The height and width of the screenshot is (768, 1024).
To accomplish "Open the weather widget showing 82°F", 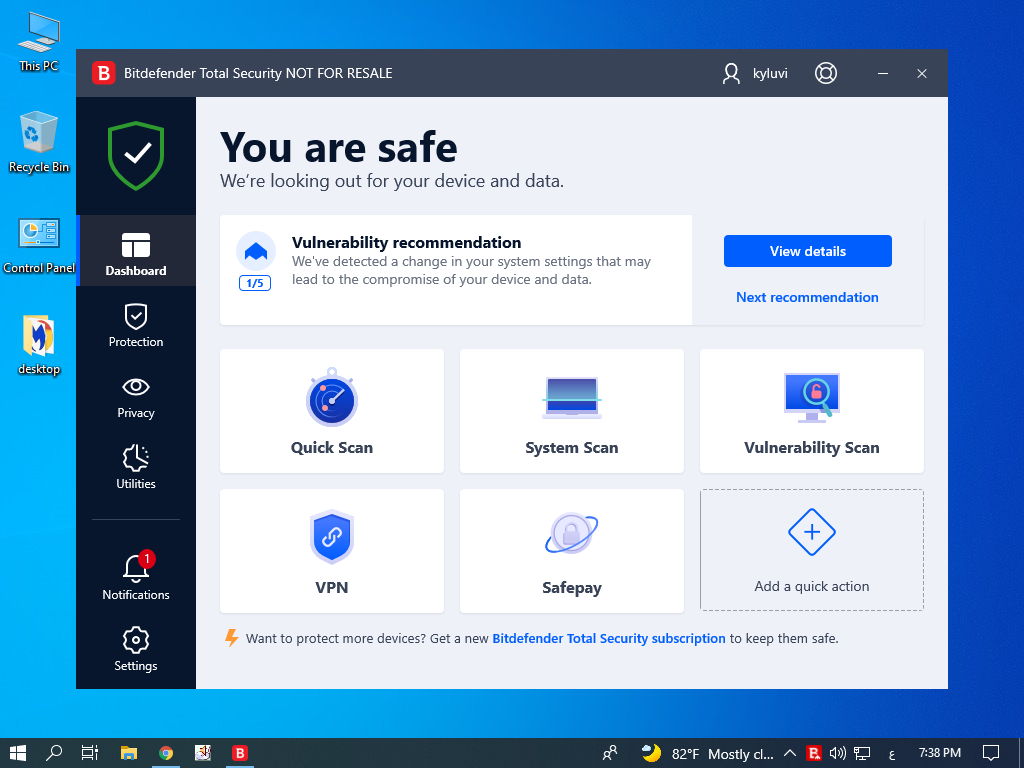I will [707, 753].
